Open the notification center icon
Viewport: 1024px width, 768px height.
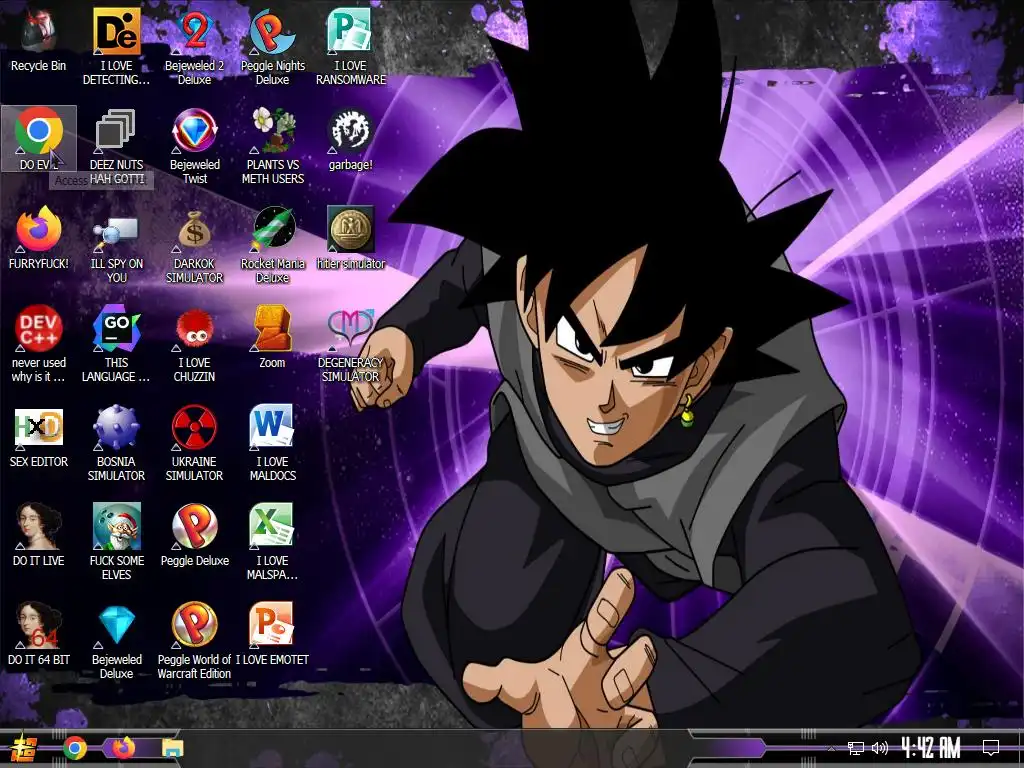point(991,748)
